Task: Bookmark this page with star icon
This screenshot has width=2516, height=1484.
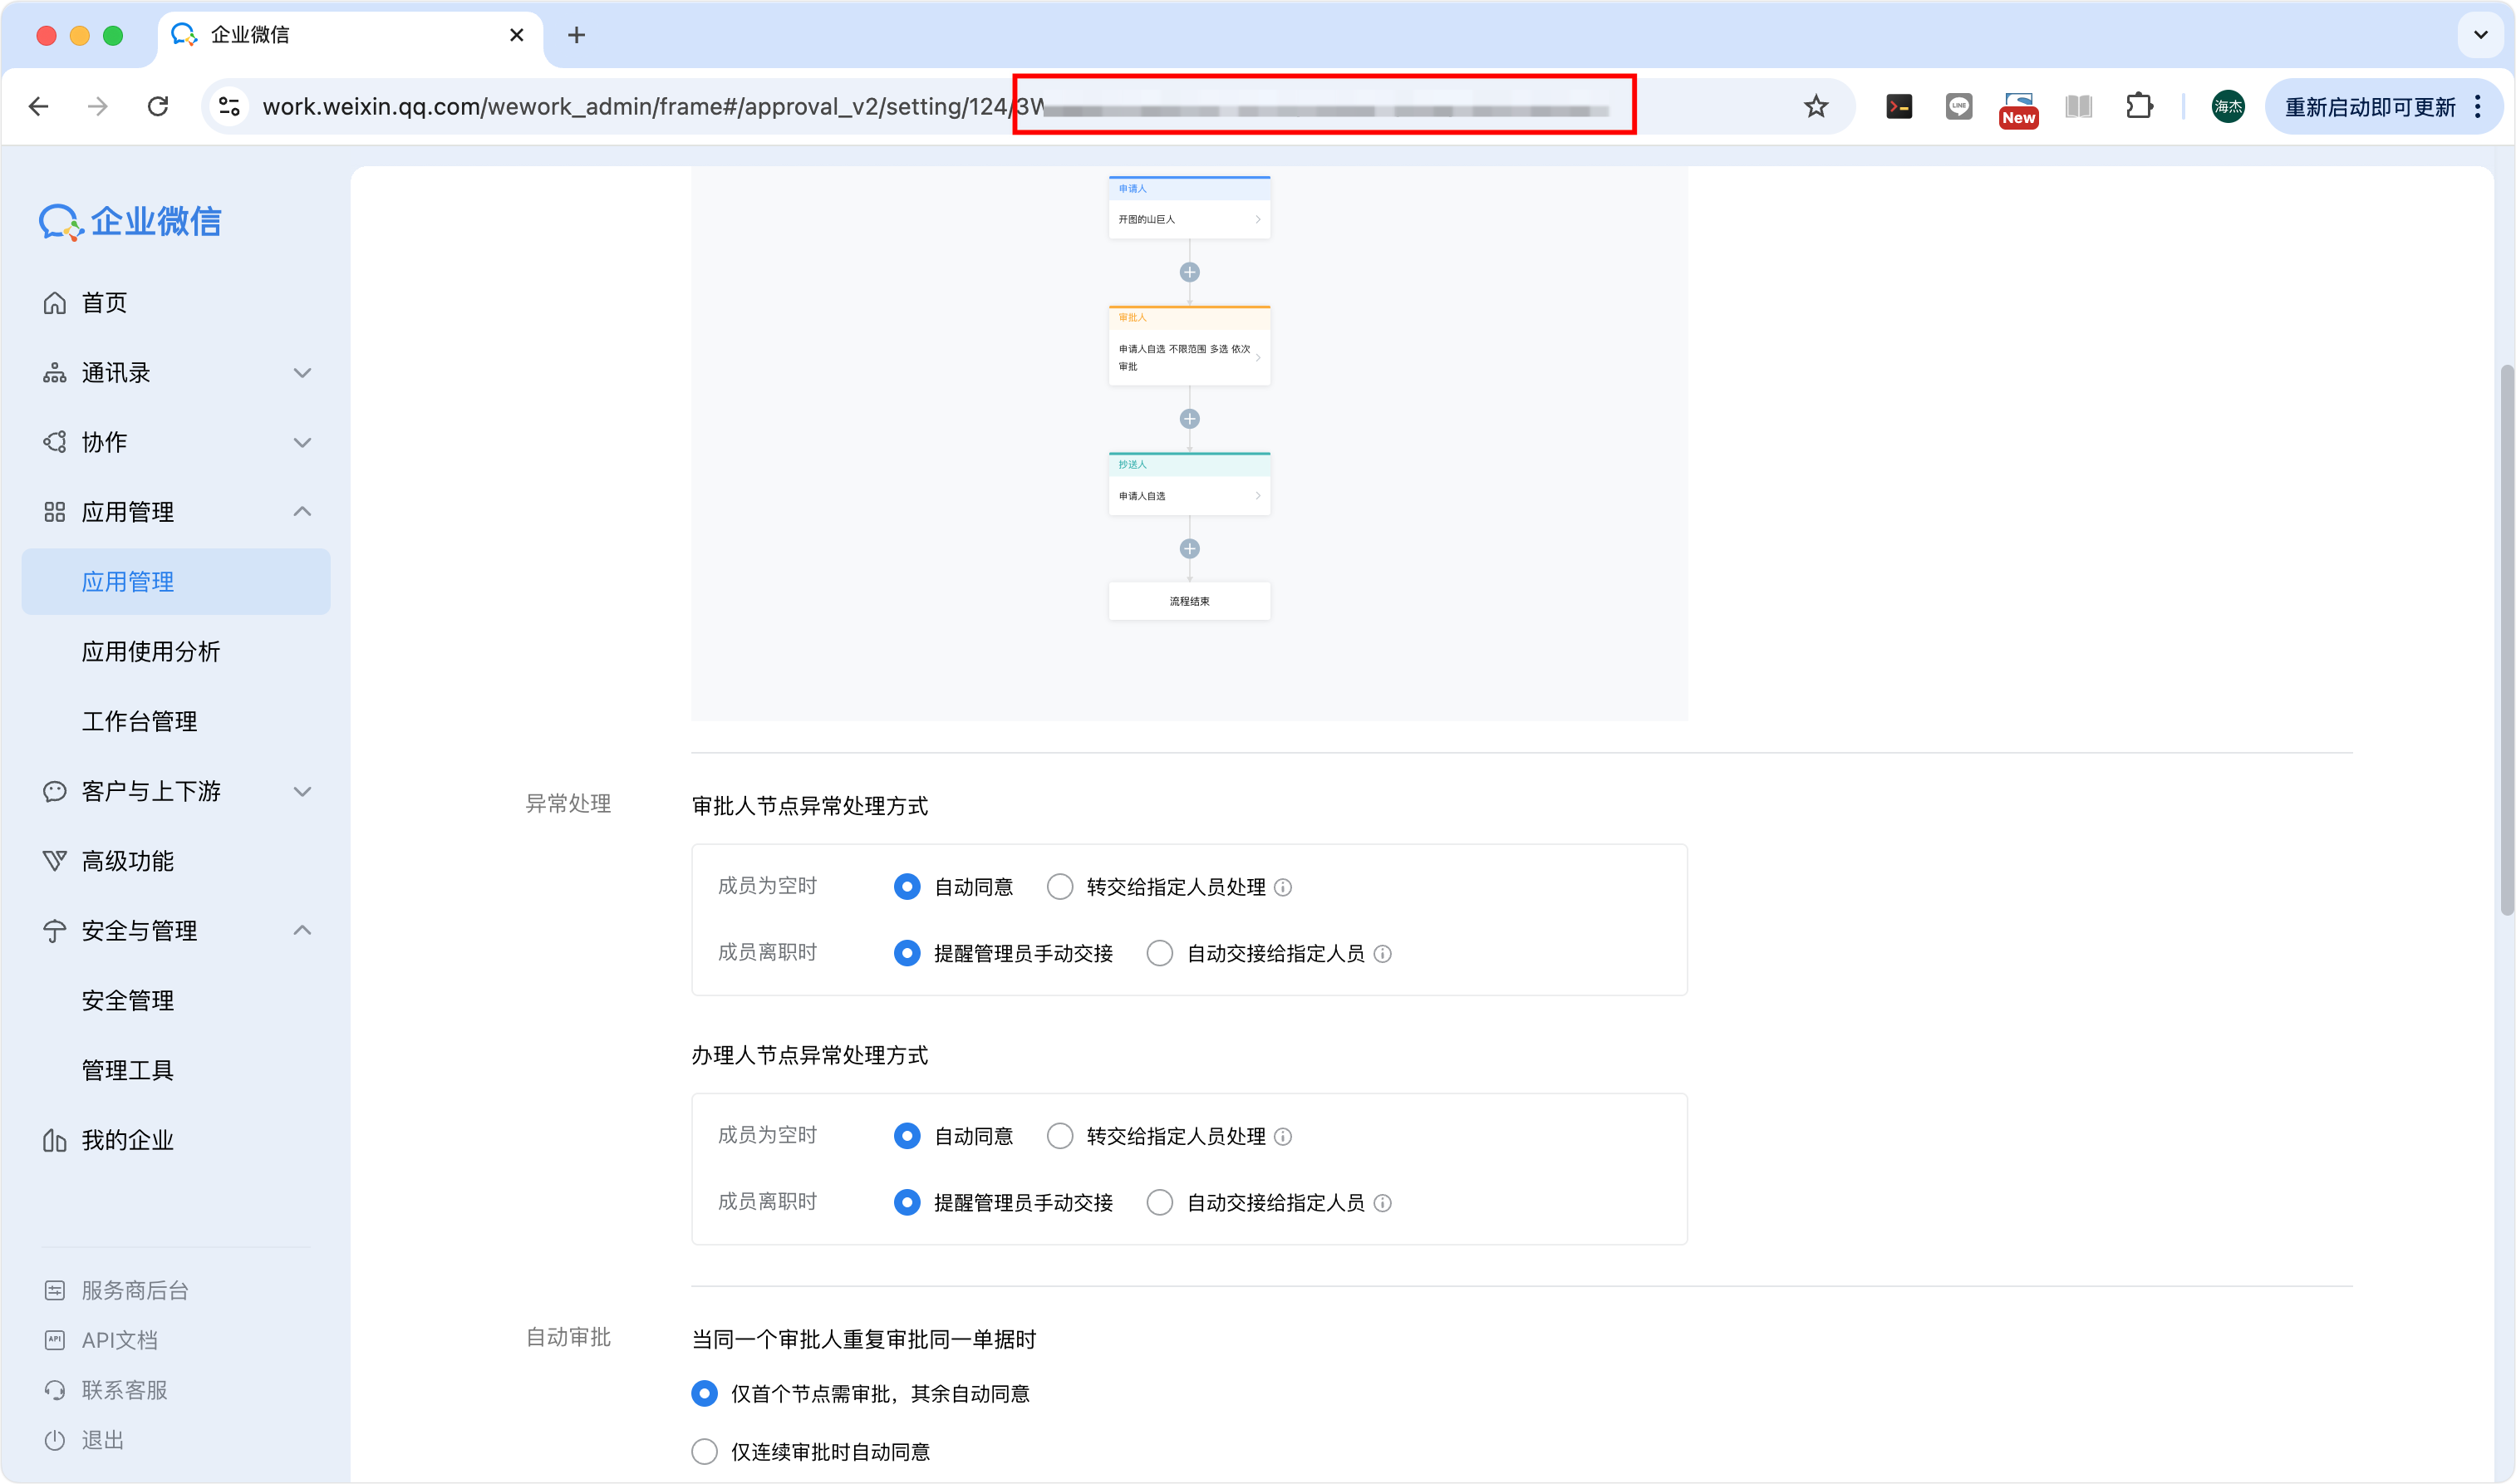Action: [x=1816, y=106]
